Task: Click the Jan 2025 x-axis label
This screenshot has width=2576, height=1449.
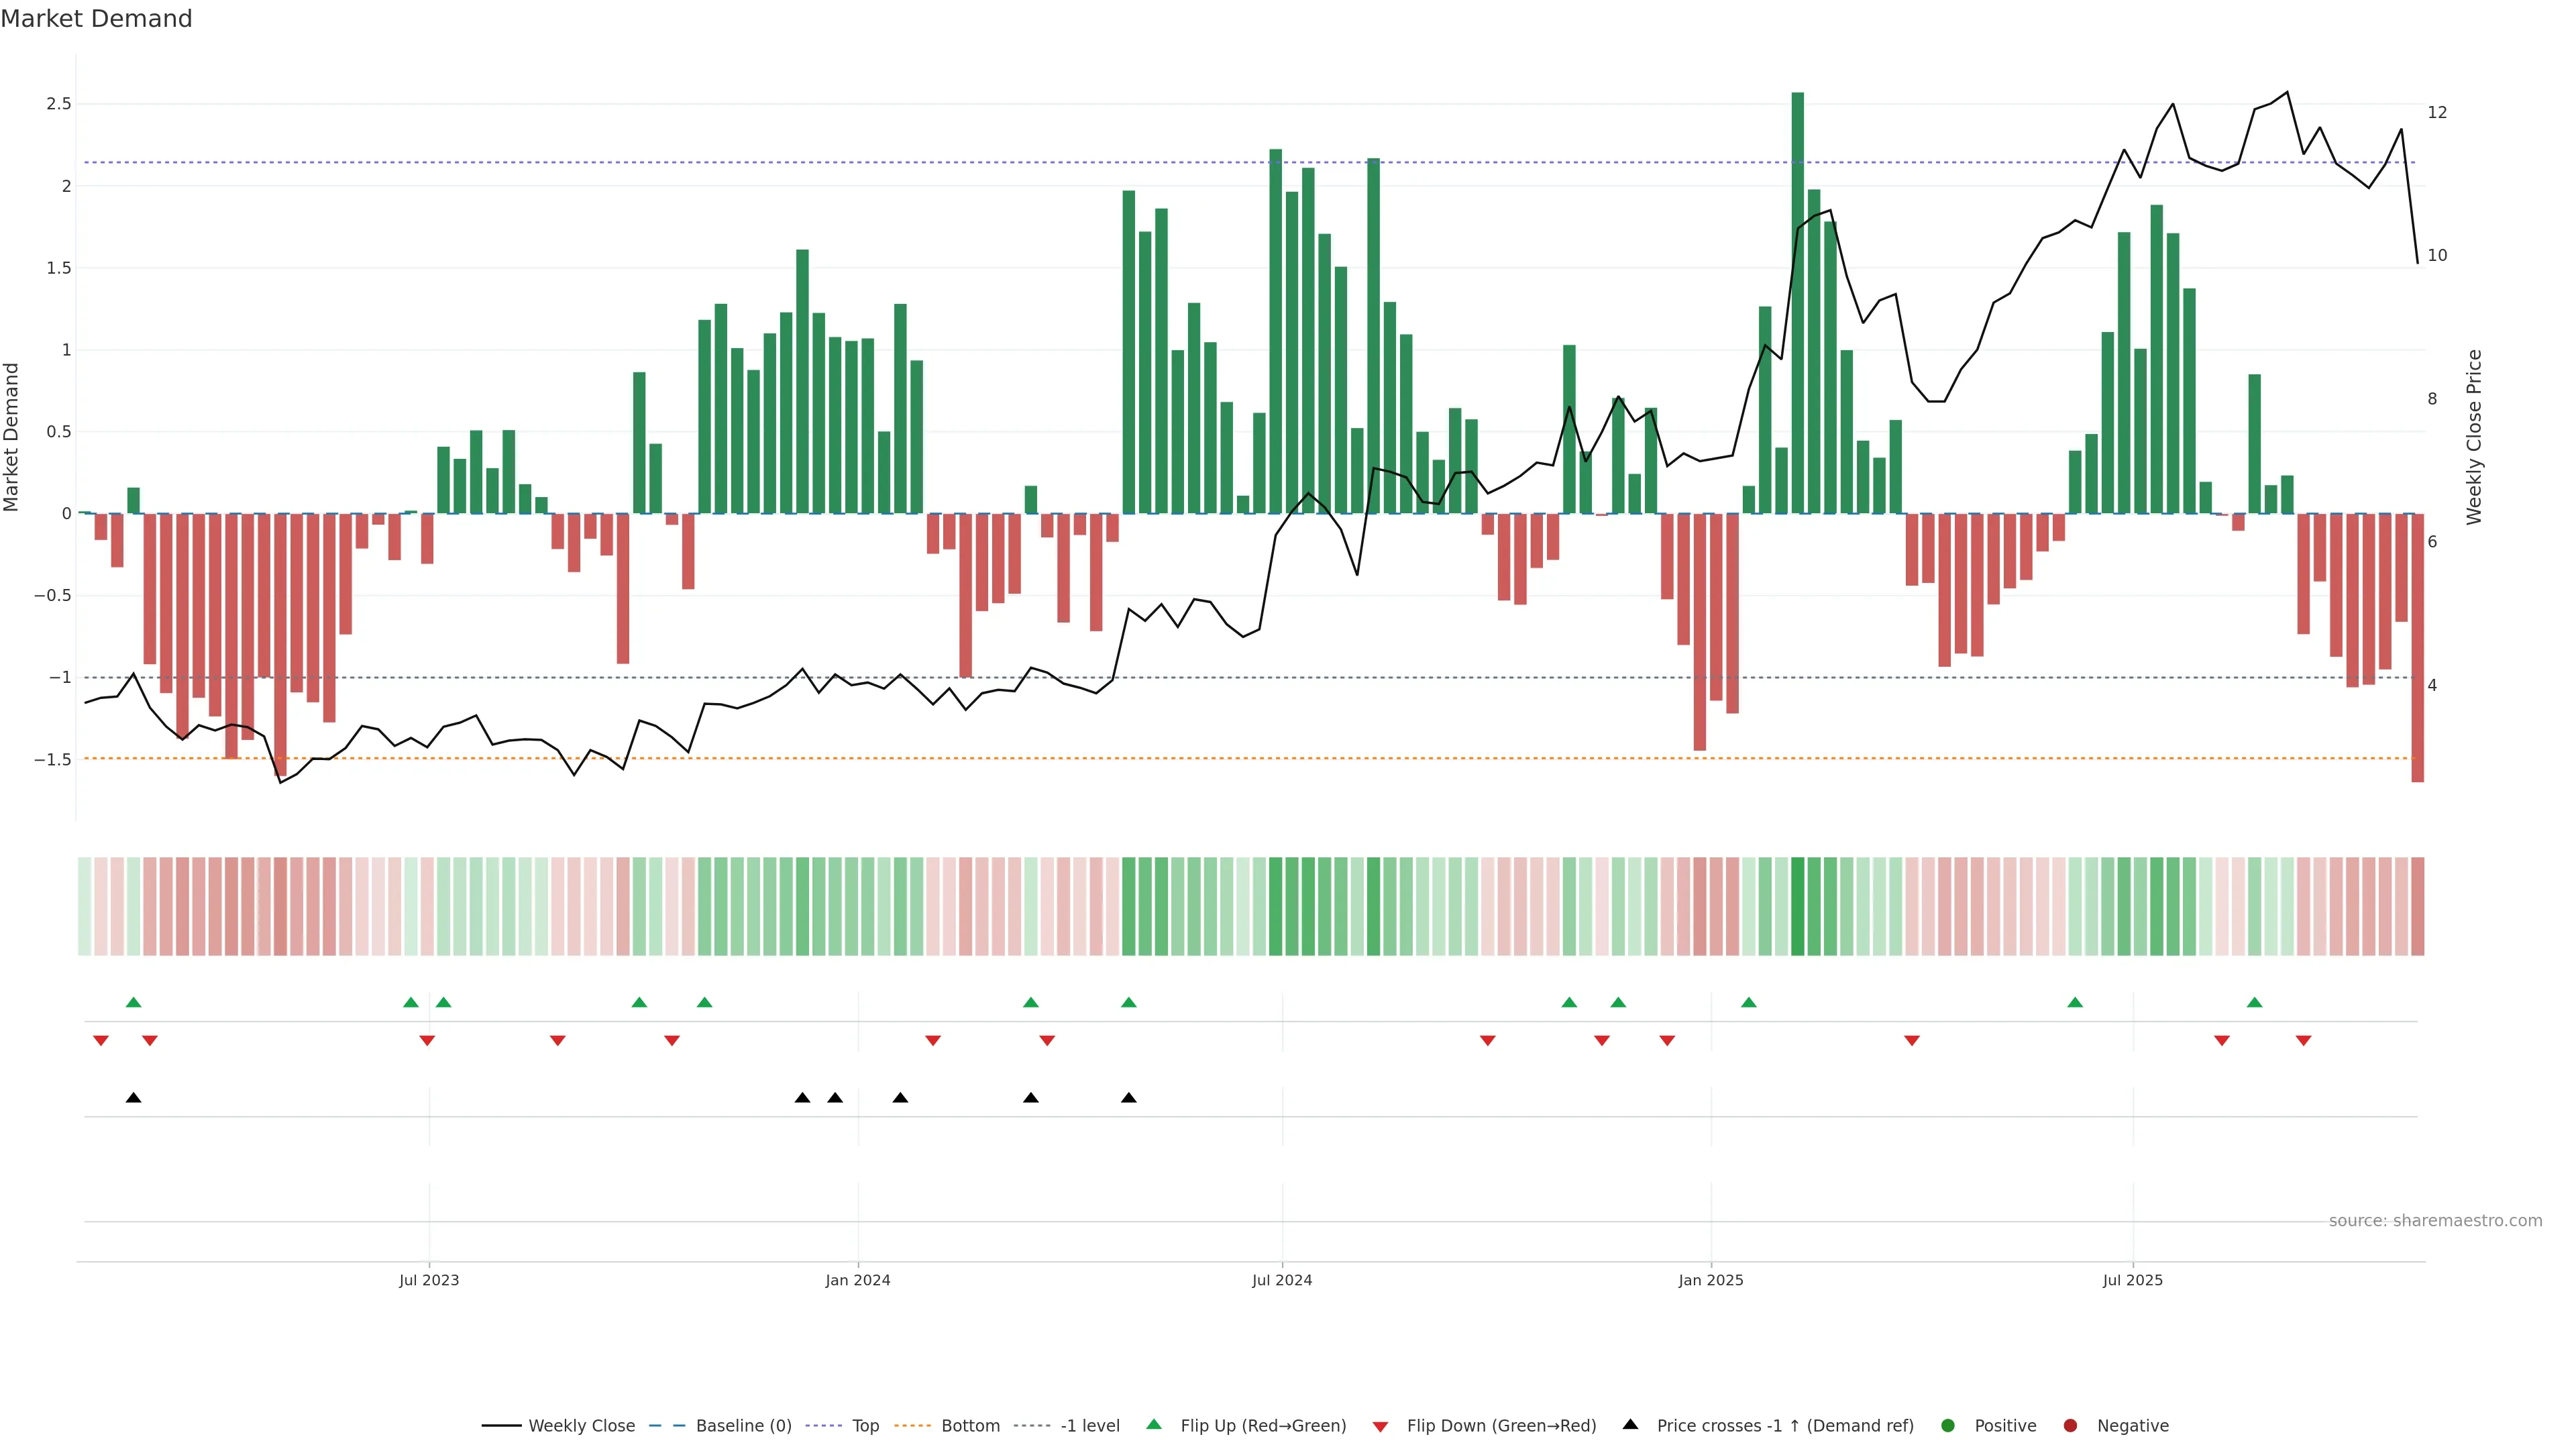Action: pos(1711,1280)
